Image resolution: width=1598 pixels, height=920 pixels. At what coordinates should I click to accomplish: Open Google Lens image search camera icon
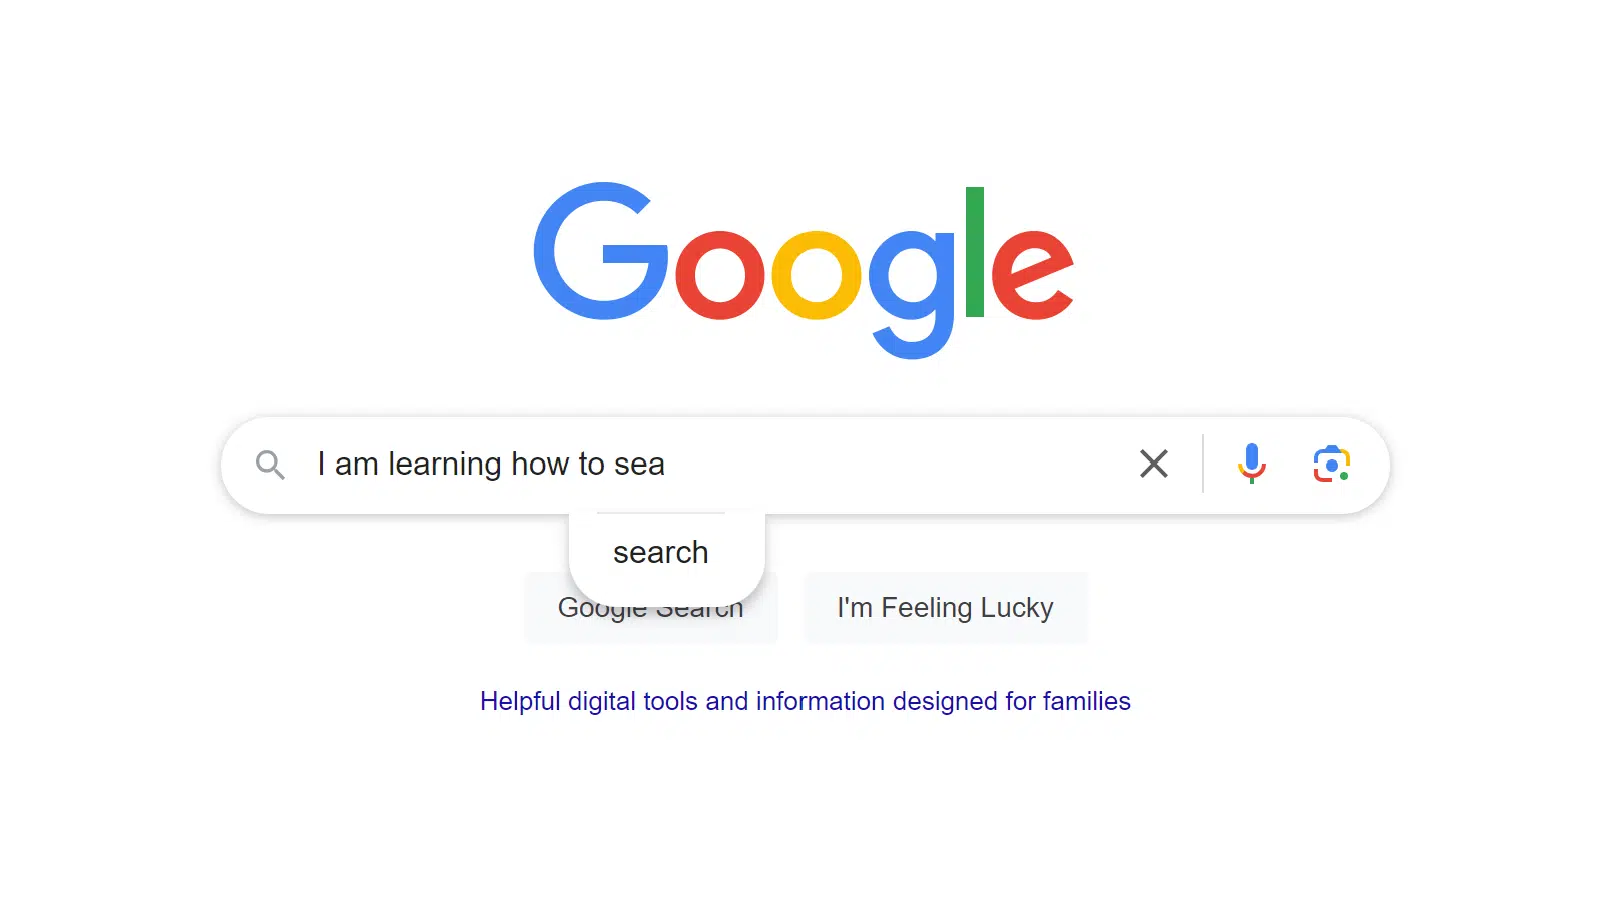[x=1331, y=464]
